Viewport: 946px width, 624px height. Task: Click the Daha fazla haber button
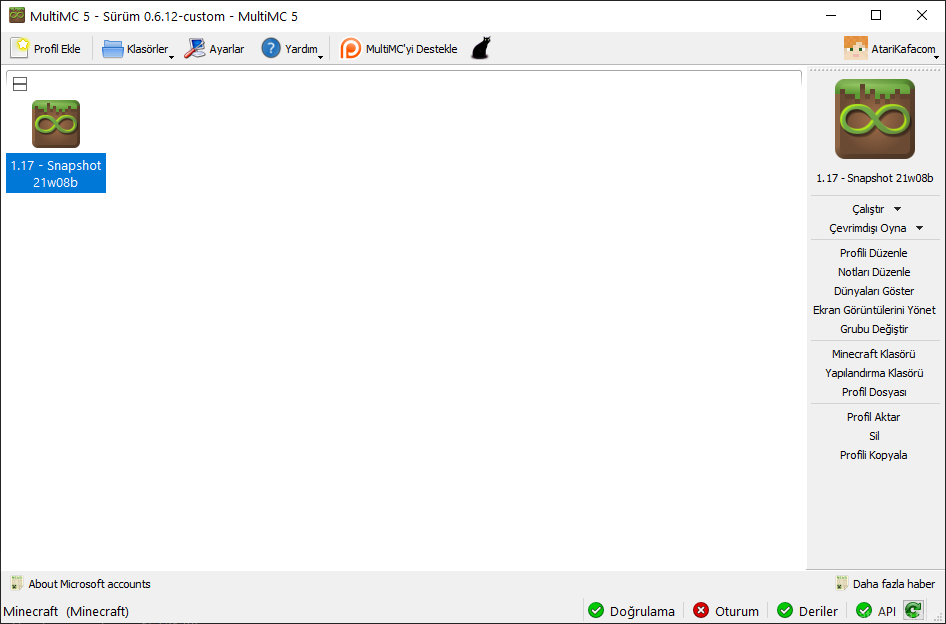[885, 584]
